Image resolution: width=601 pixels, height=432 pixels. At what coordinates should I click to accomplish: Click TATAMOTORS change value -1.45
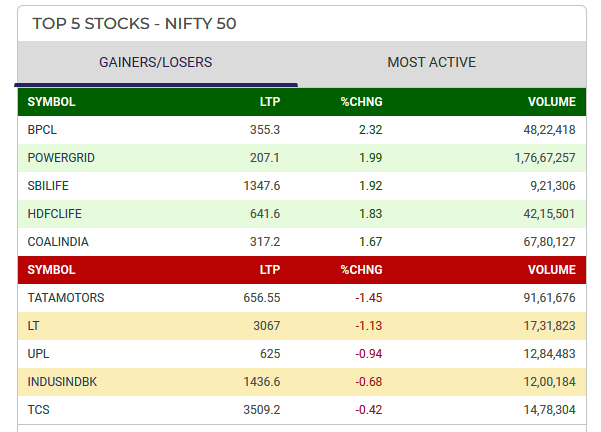(369, 298)
